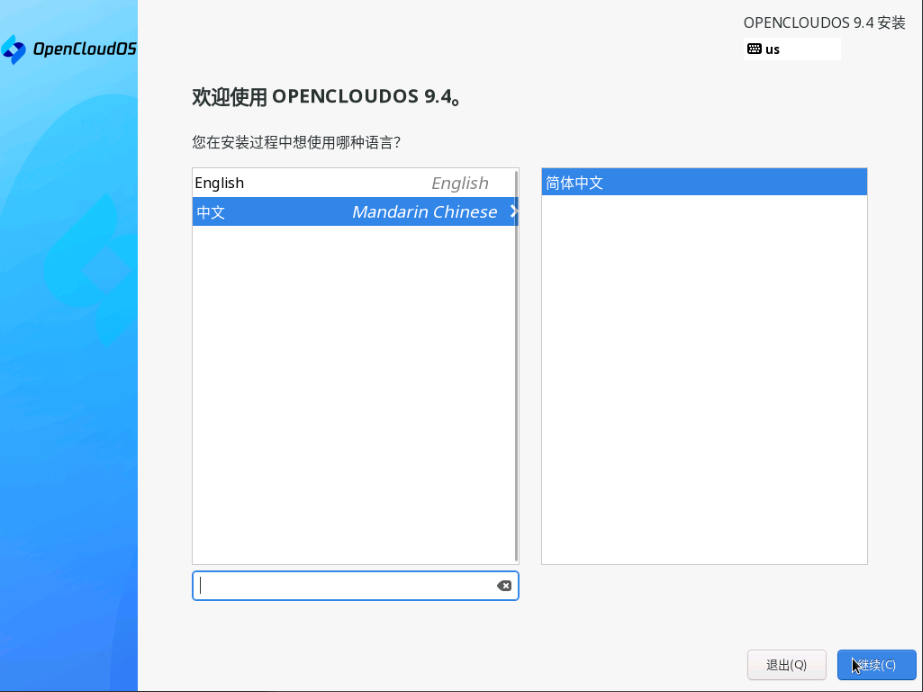Select English in the language list
This screenshot has width=923, height=692.
pyautogui.click(x=355, y=183)
